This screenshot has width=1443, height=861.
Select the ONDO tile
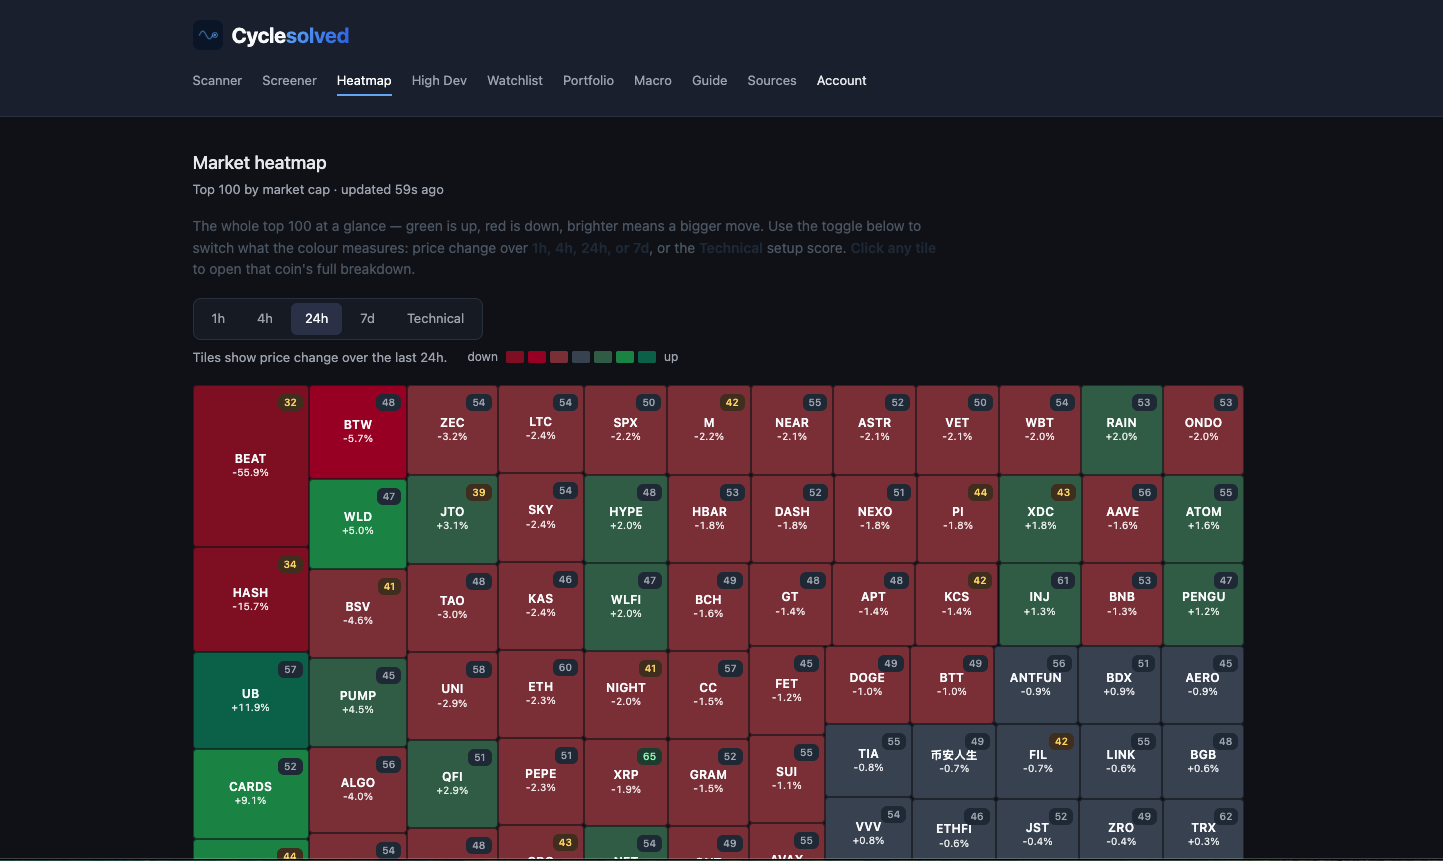point(1204,430)
